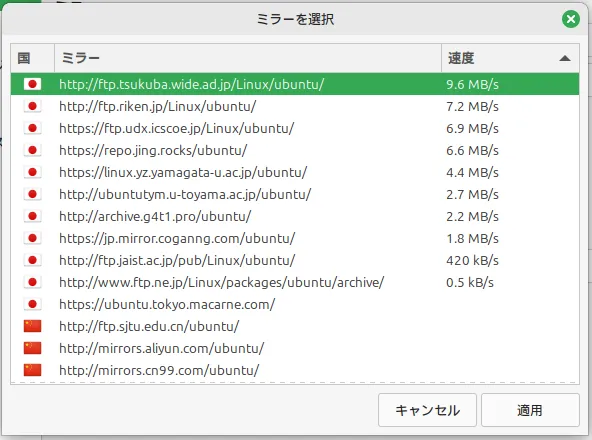
Task: Toggle sort order with the 速度 arrow
Action: [x=565, y=58]
